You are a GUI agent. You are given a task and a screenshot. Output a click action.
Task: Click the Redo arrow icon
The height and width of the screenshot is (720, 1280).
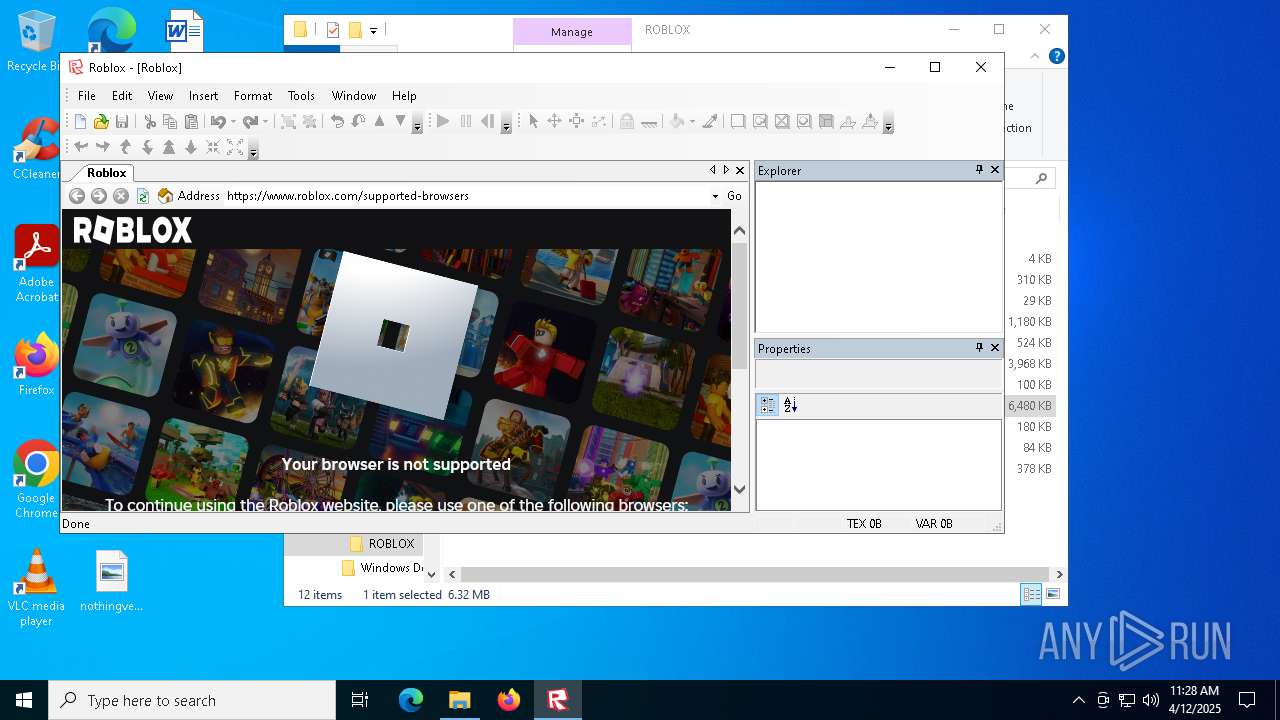pyautogui.click(x=249, y=122)
